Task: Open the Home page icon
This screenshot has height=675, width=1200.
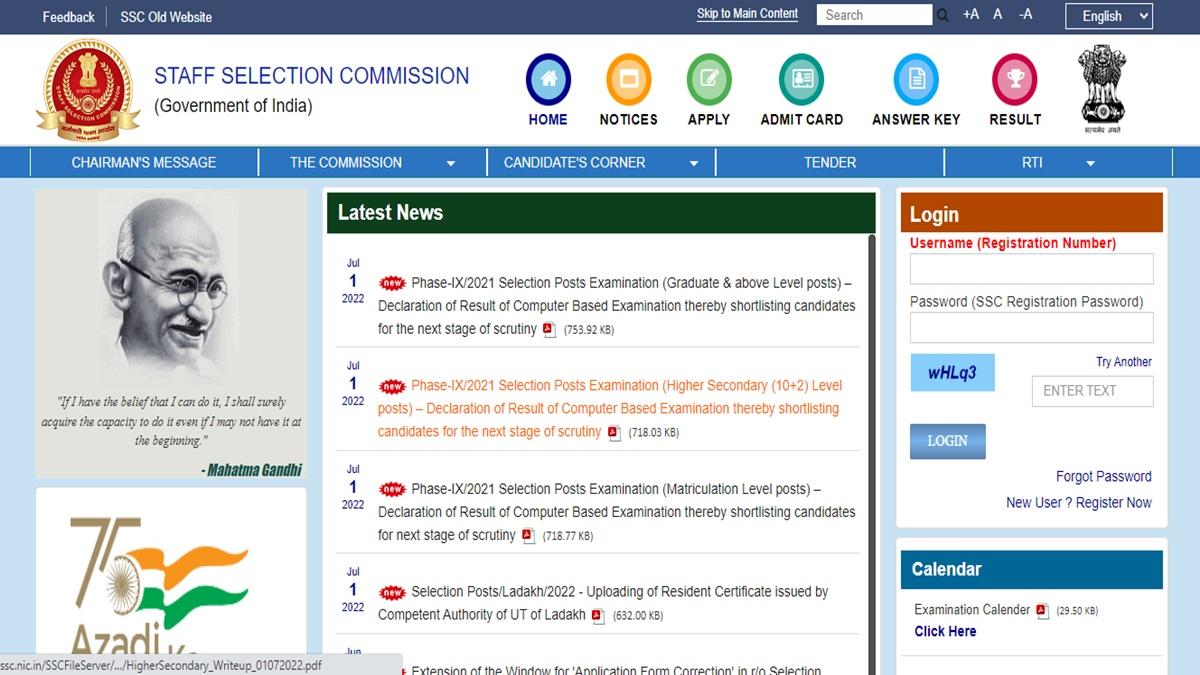Action: pyautogui.click(x=547, y=77)
